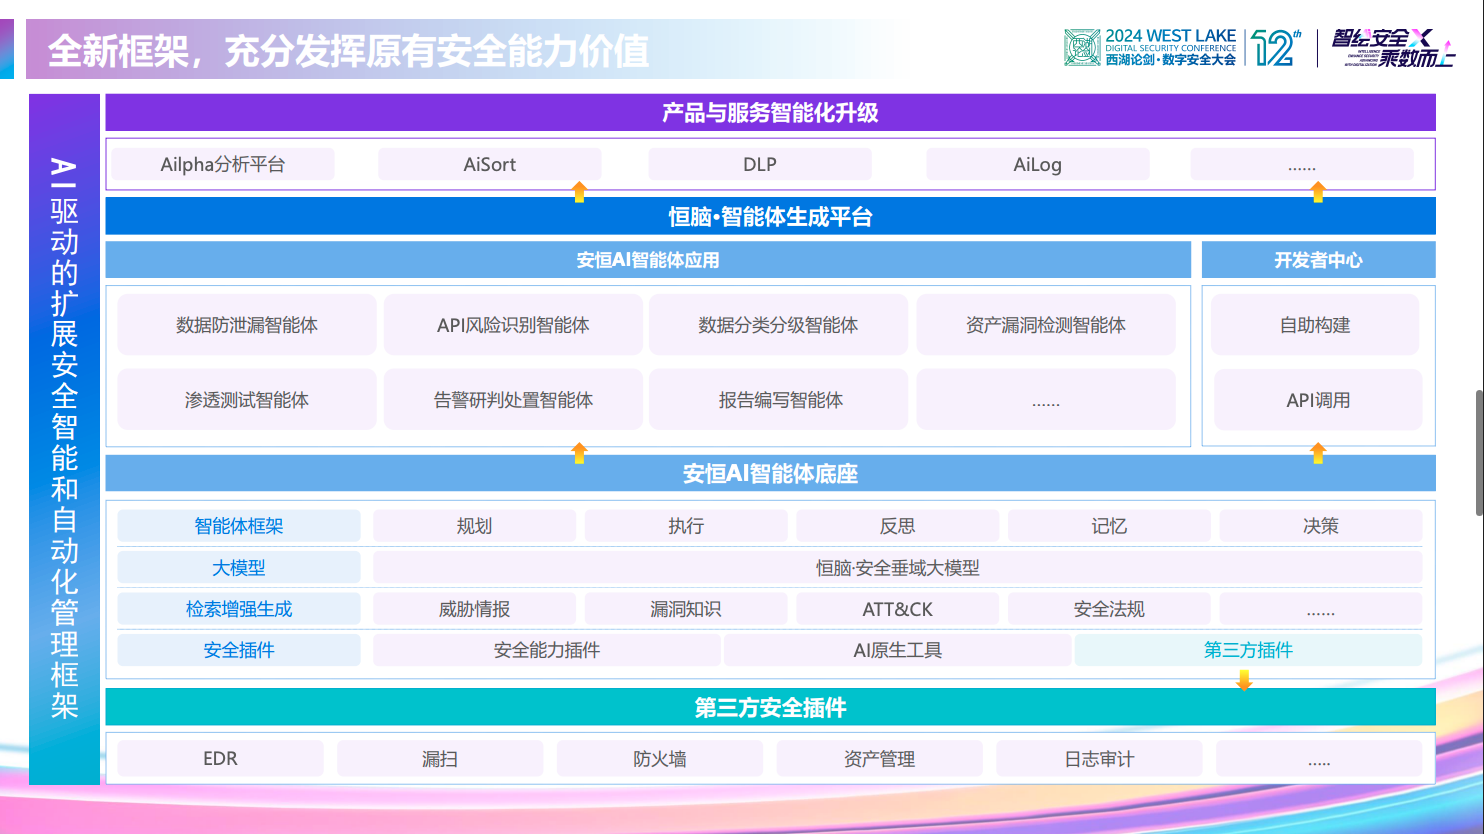Open the API调用 option
The width and height of the screenshot is (1484, 834).
[x=1317, y=399]
